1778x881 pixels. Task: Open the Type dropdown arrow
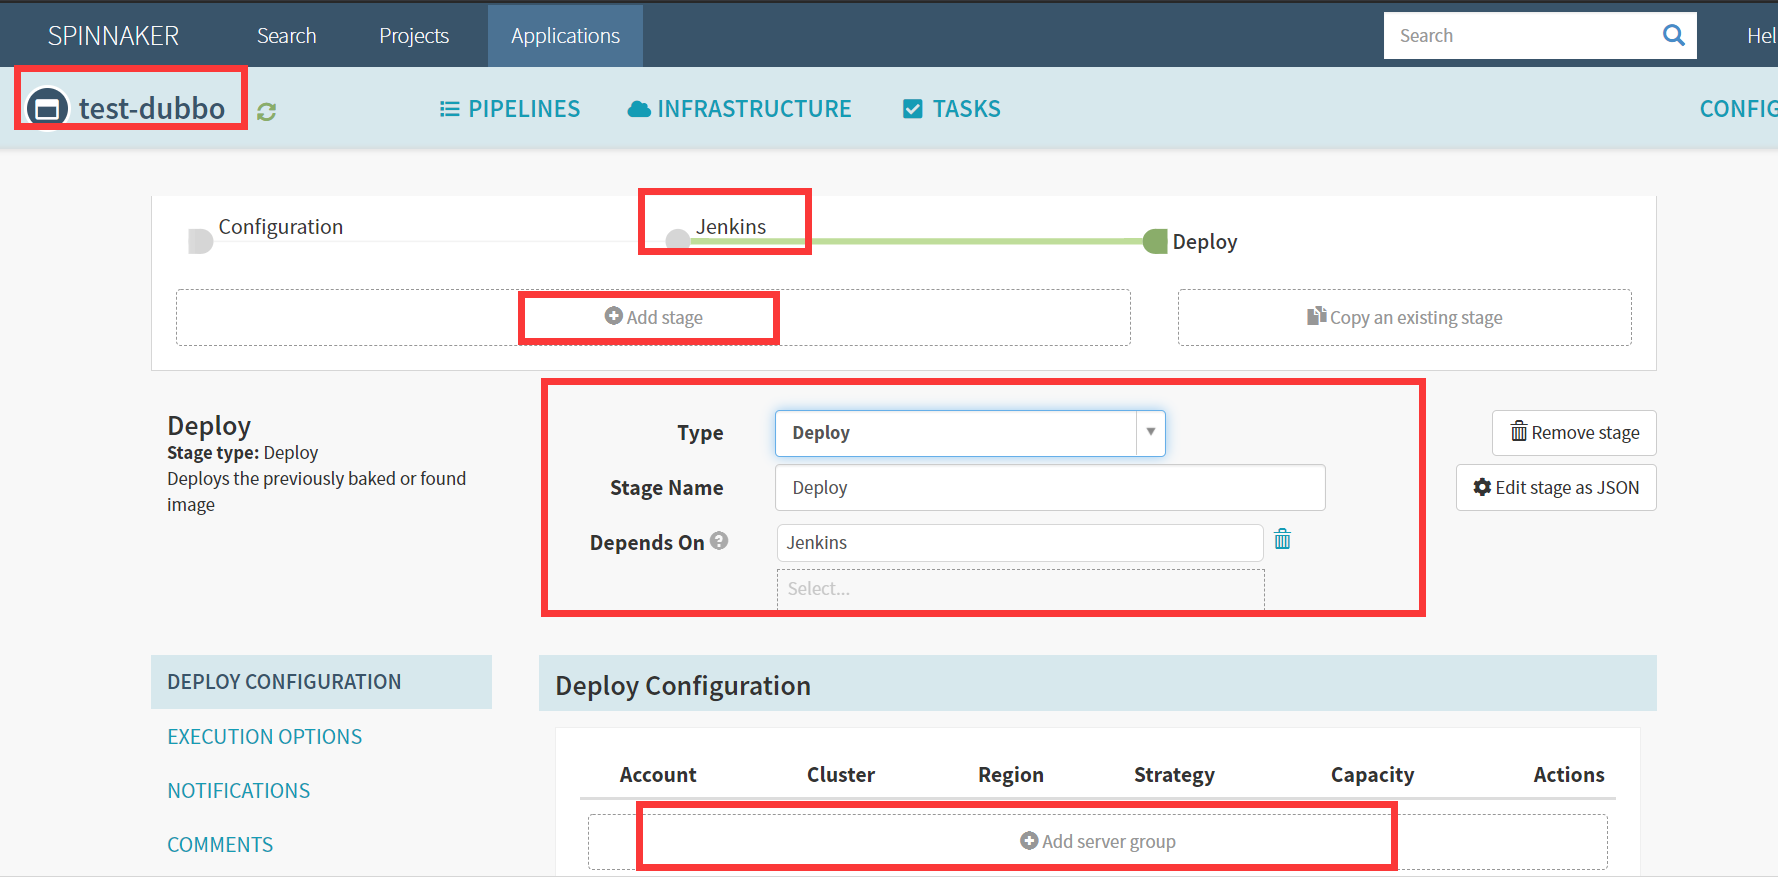coord(1151,433)
